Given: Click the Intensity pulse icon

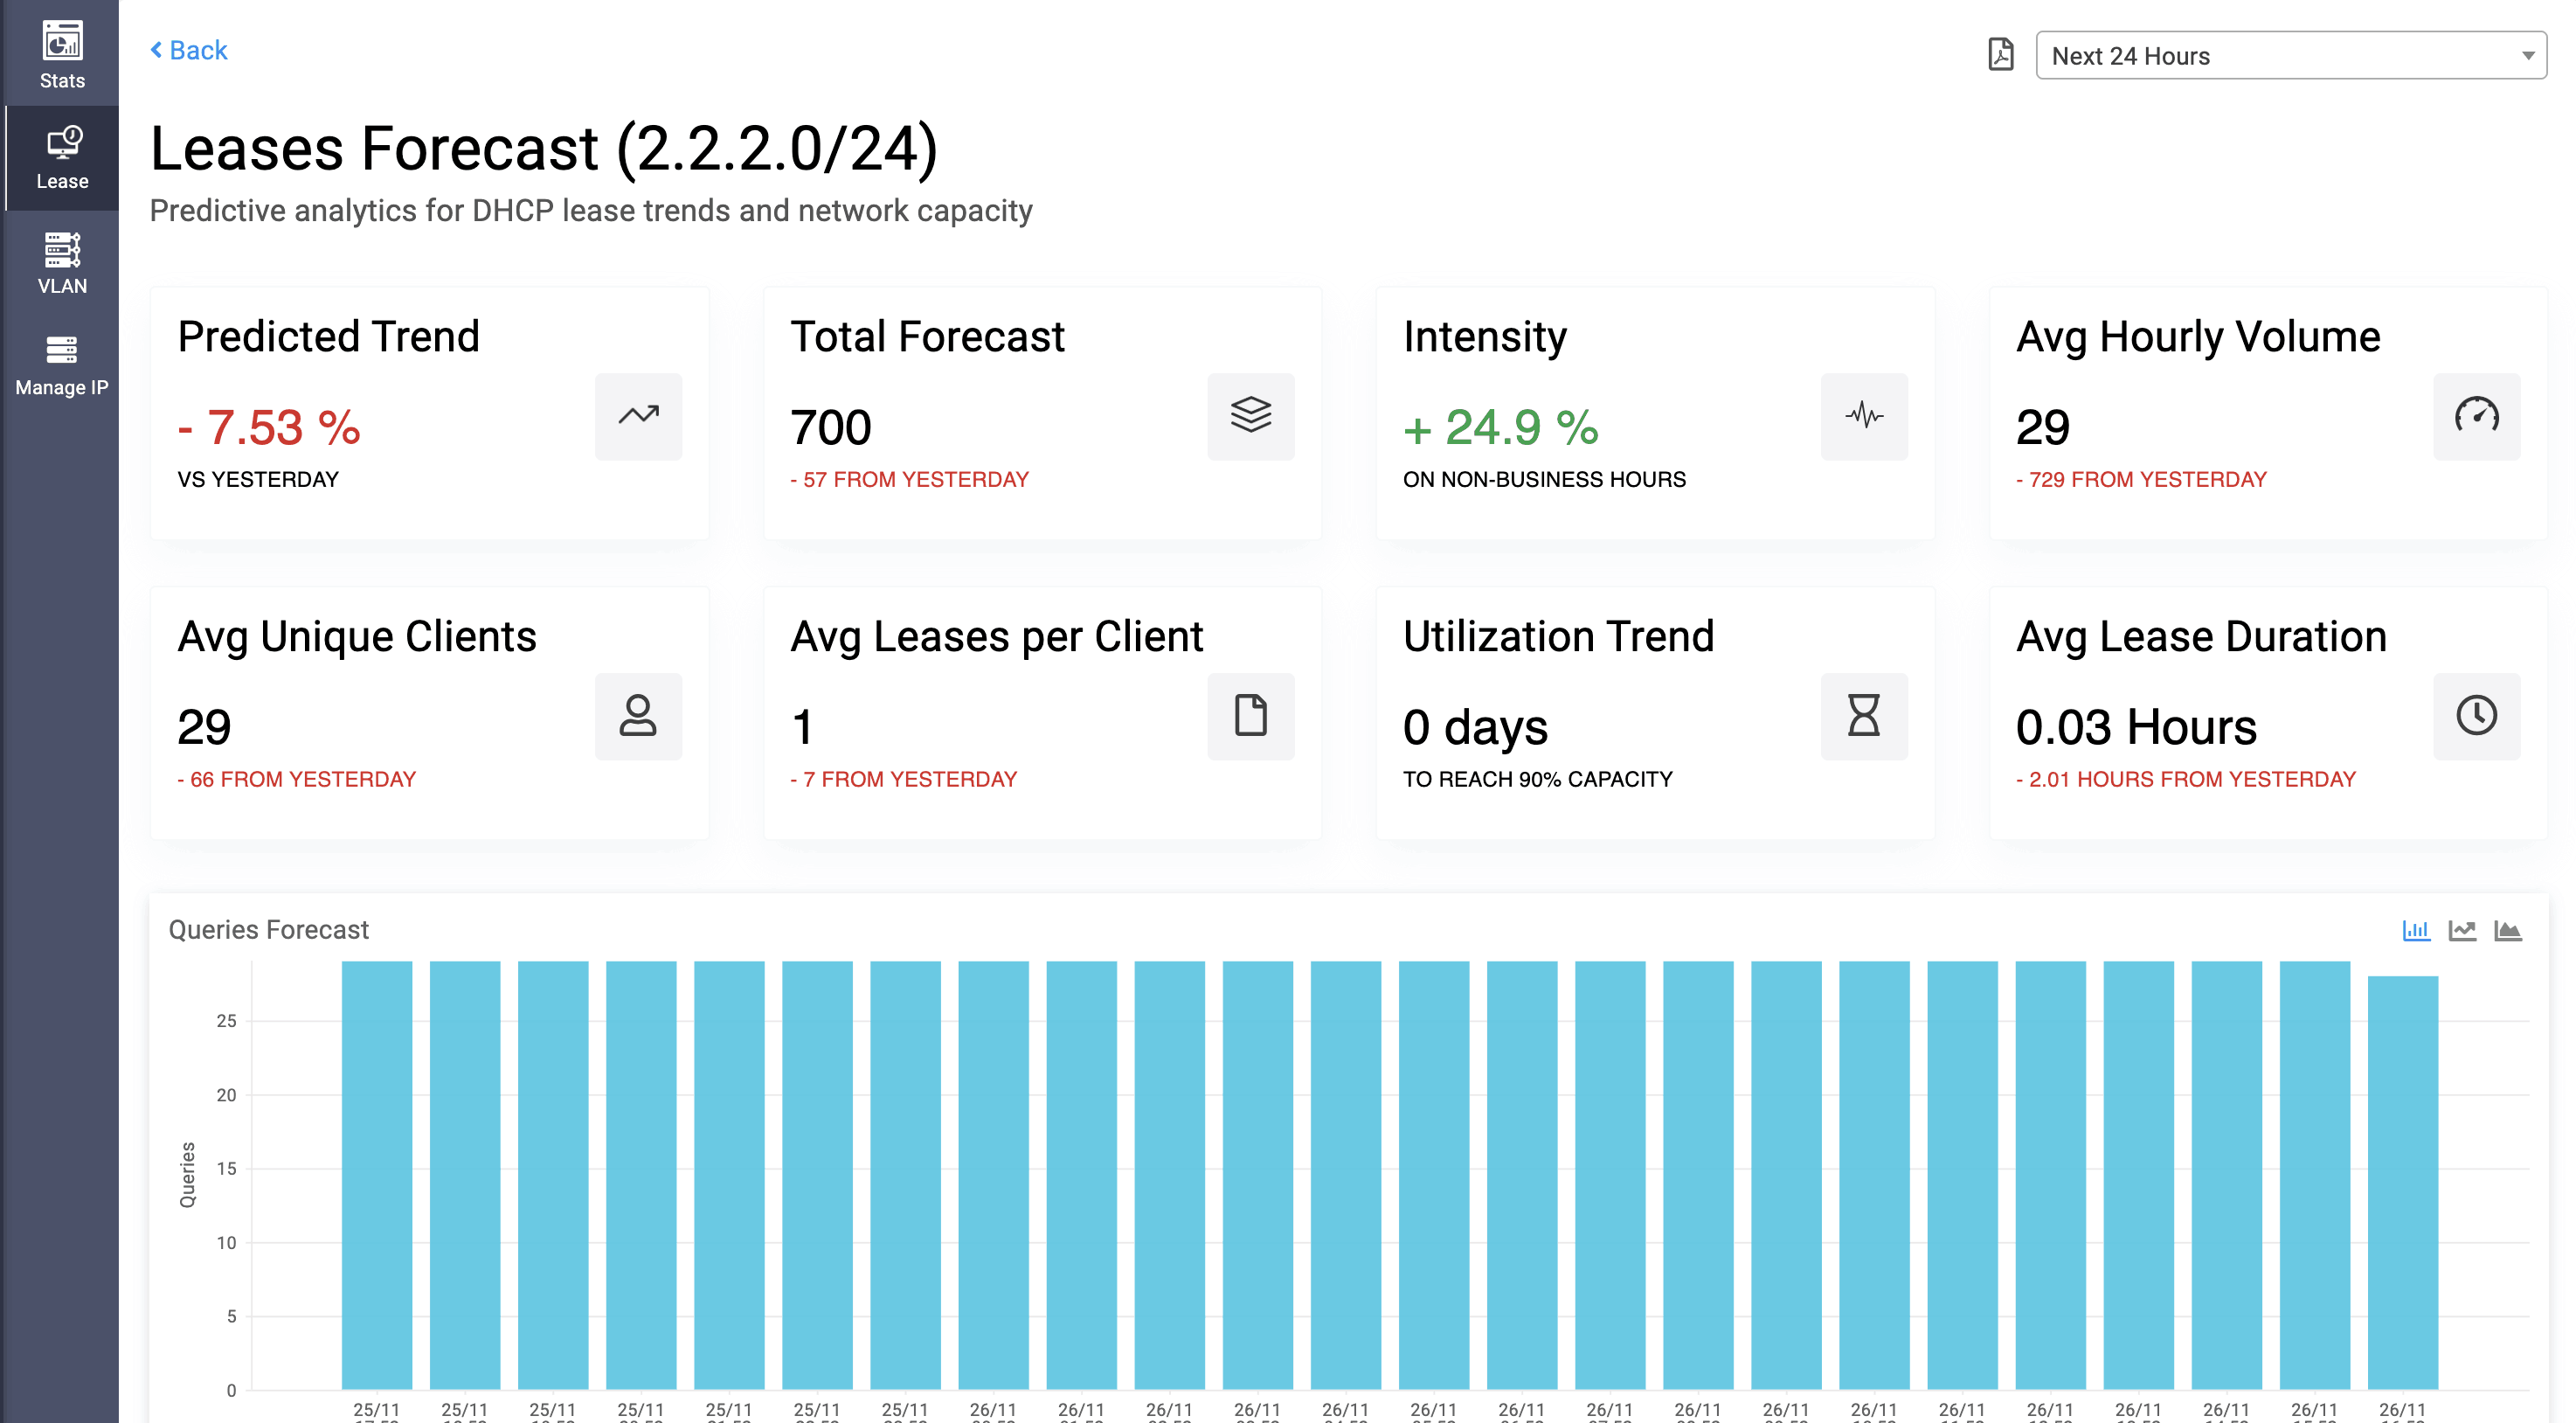Looking at the screenshot, I should [x=1863, y=416].
